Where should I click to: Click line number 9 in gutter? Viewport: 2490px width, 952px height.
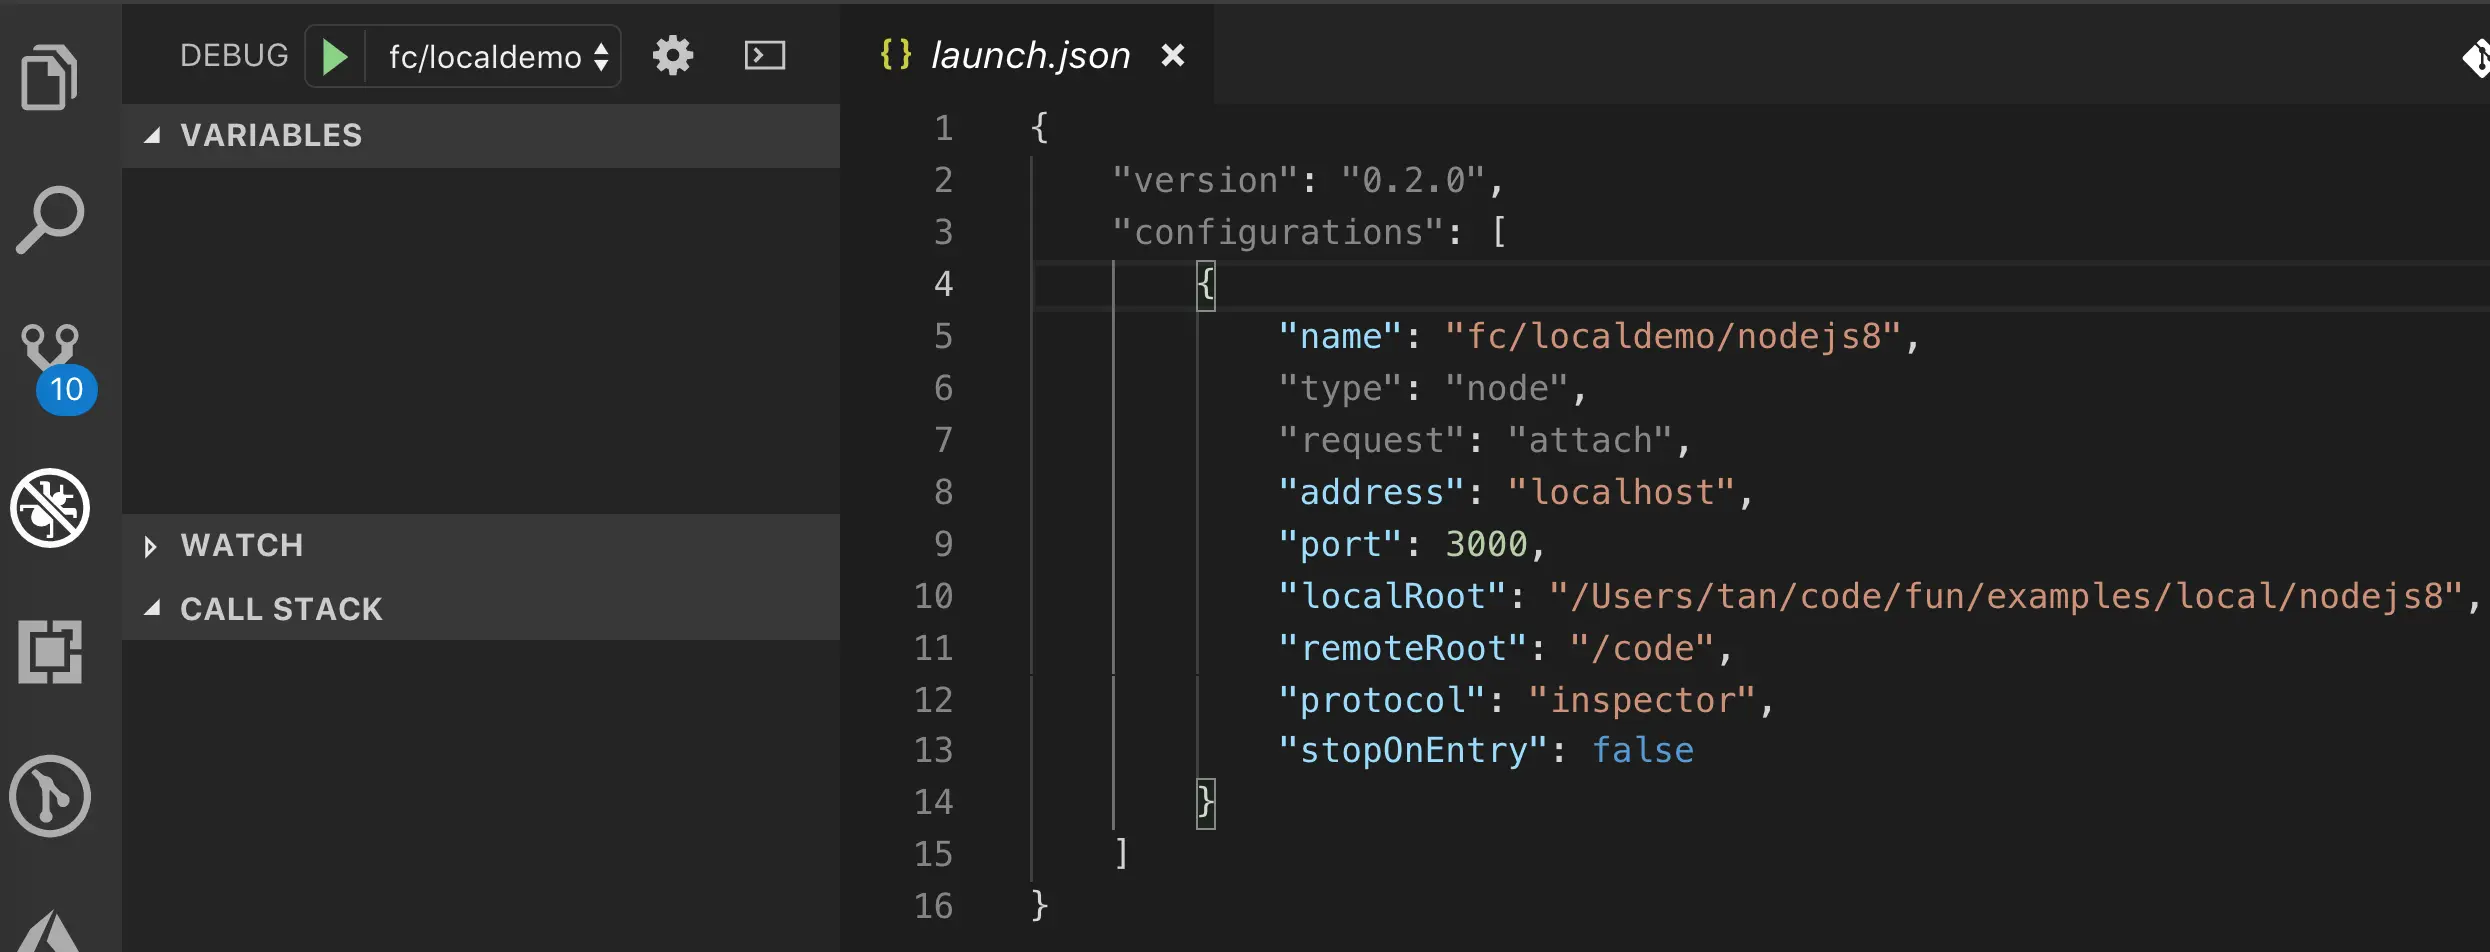coord(943,544)
